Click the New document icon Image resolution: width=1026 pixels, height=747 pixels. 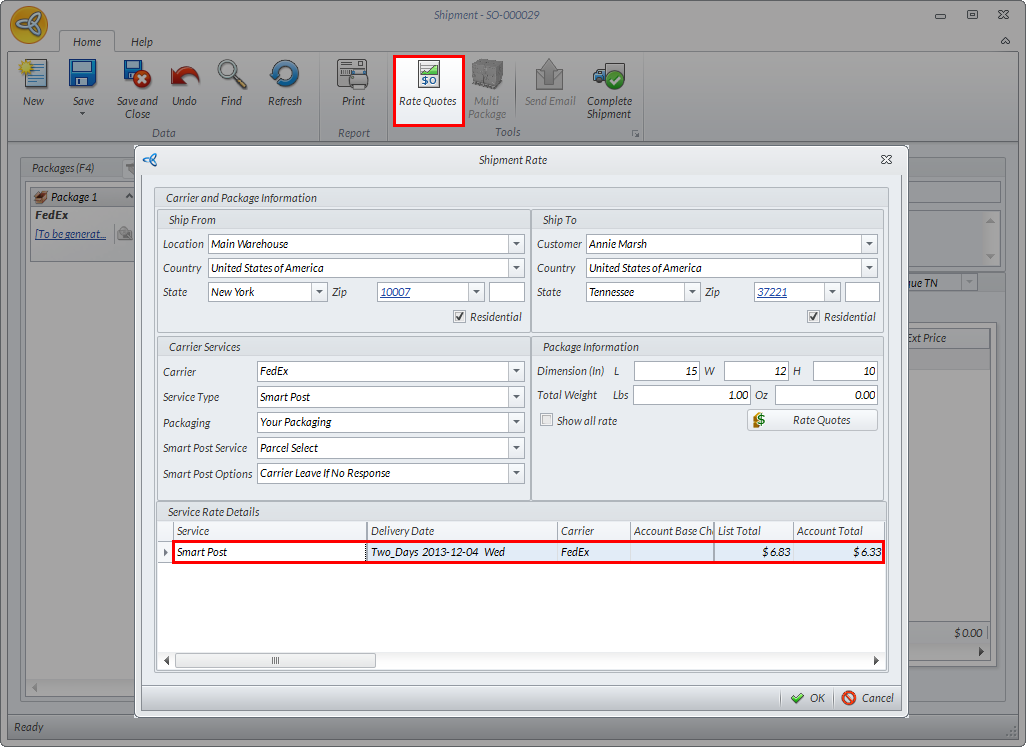34,77
